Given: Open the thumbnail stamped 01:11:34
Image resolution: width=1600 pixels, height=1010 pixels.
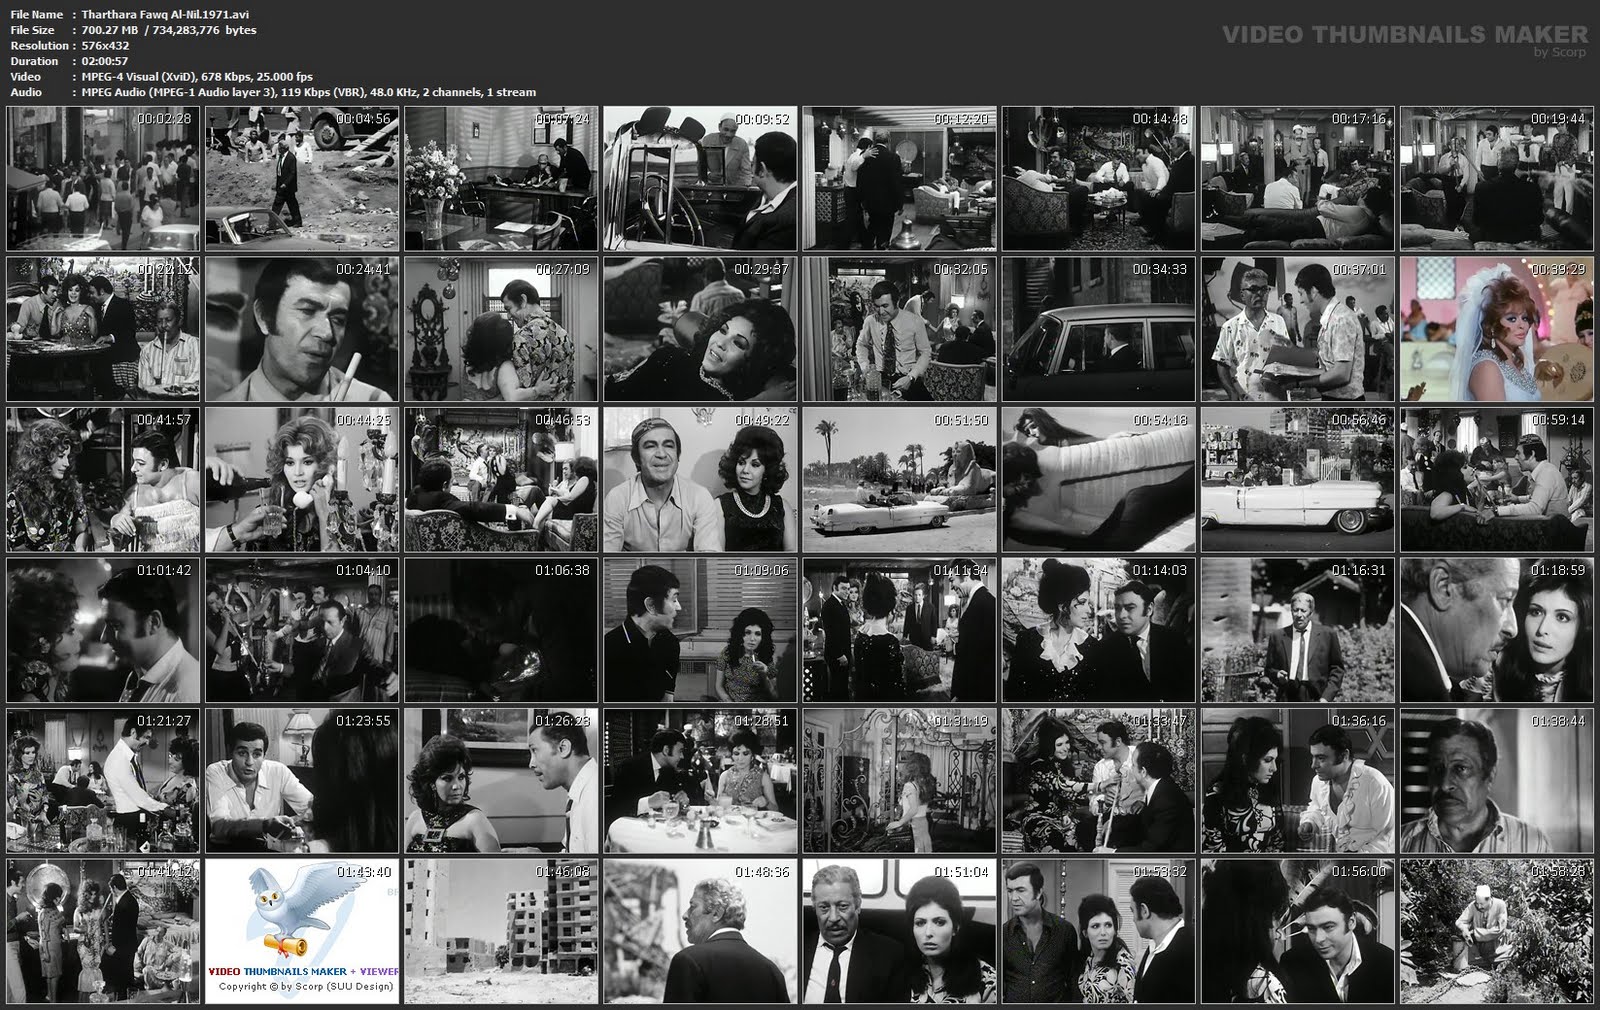Looking at the screenshot, I should 899,630.
